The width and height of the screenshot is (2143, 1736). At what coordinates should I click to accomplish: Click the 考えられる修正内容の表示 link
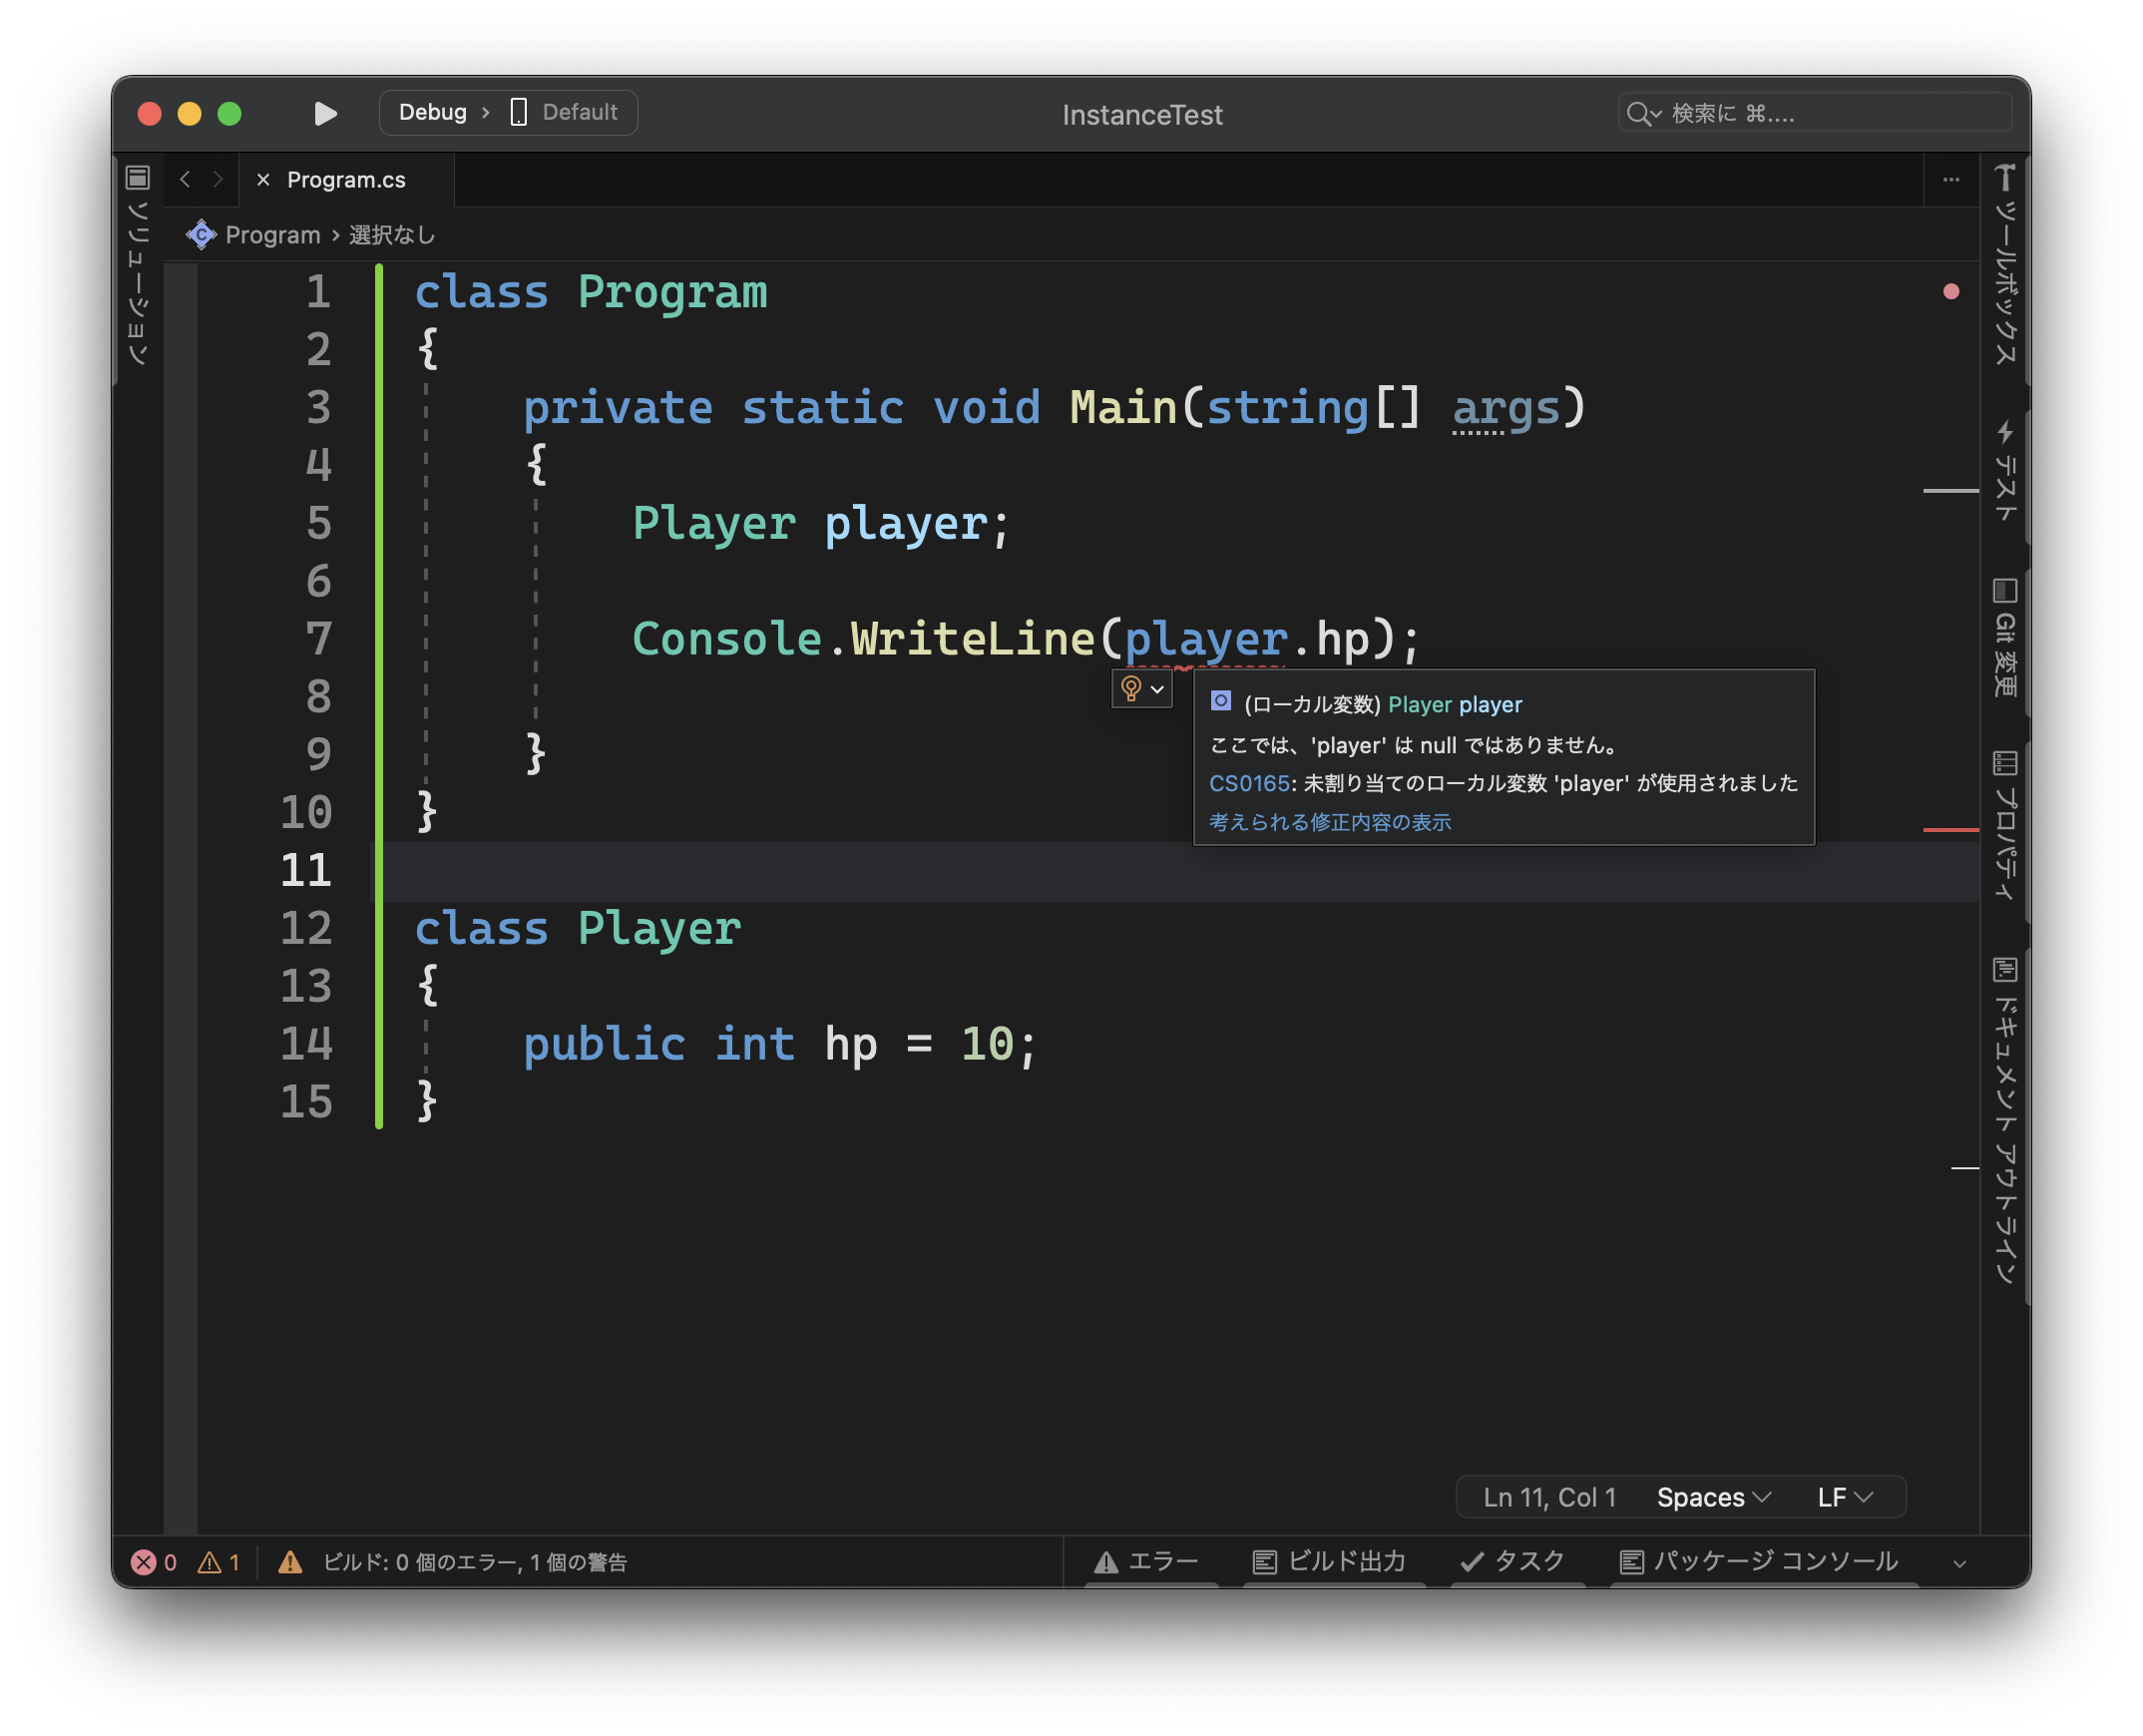pos(1330,821)
